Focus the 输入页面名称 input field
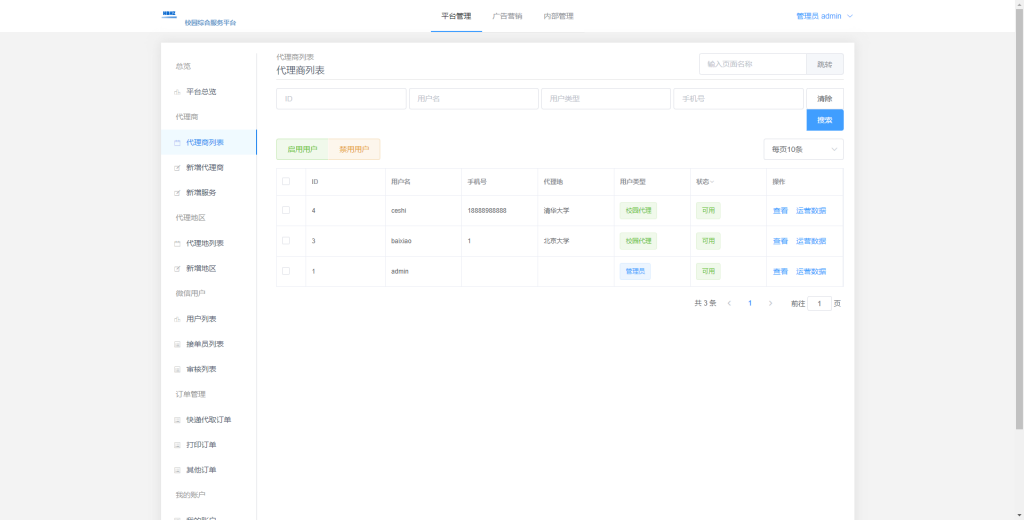 click(753, 64)
